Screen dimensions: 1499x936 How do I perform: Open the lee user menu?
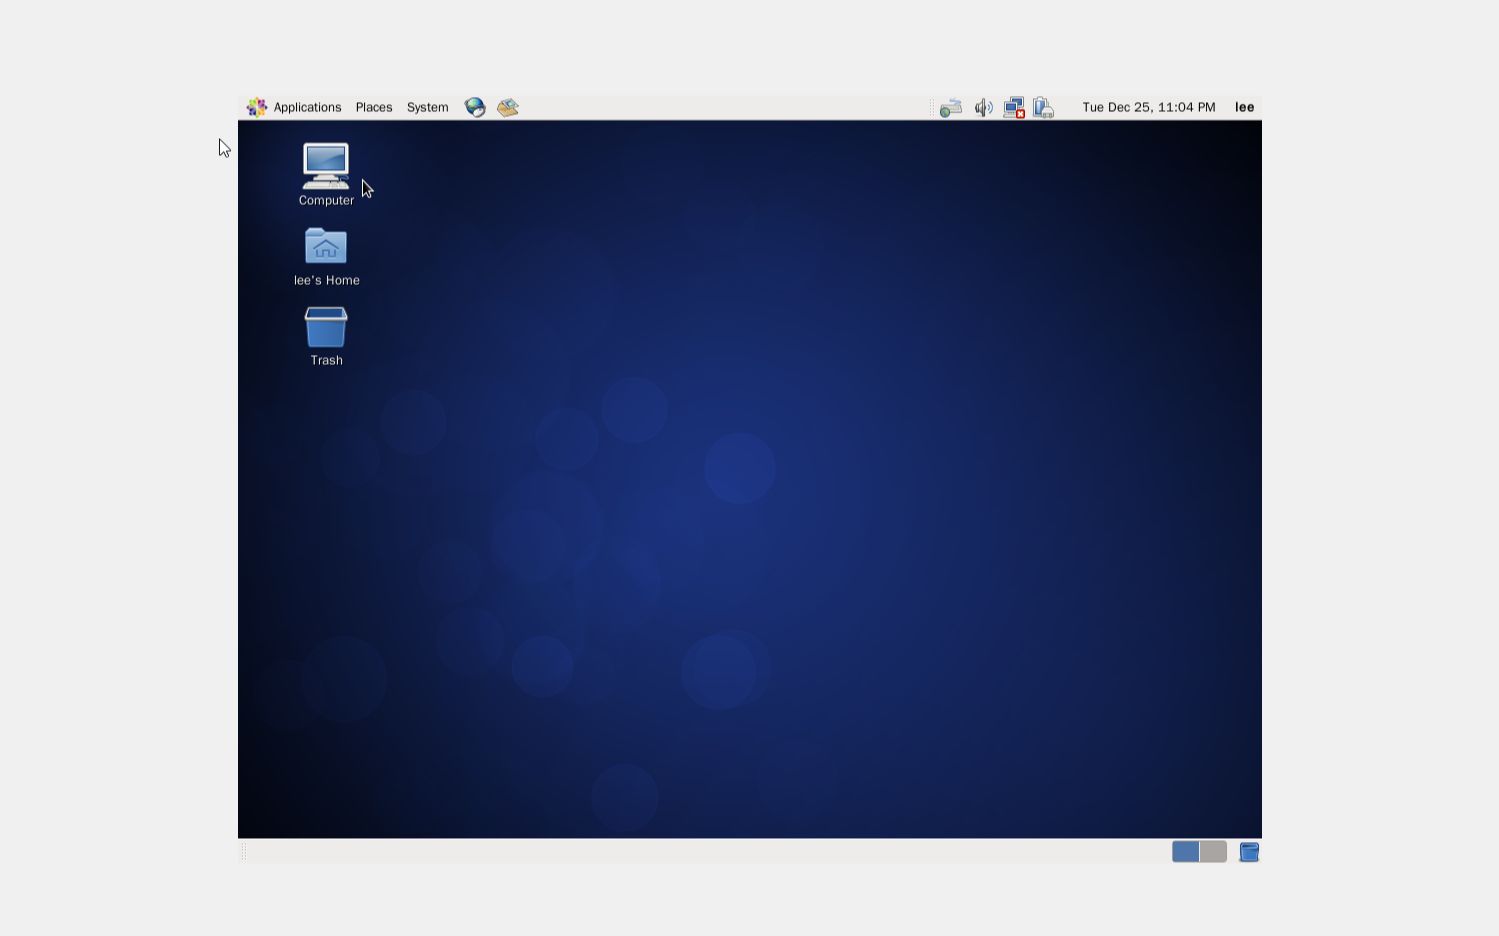[x=1245, y=107]
